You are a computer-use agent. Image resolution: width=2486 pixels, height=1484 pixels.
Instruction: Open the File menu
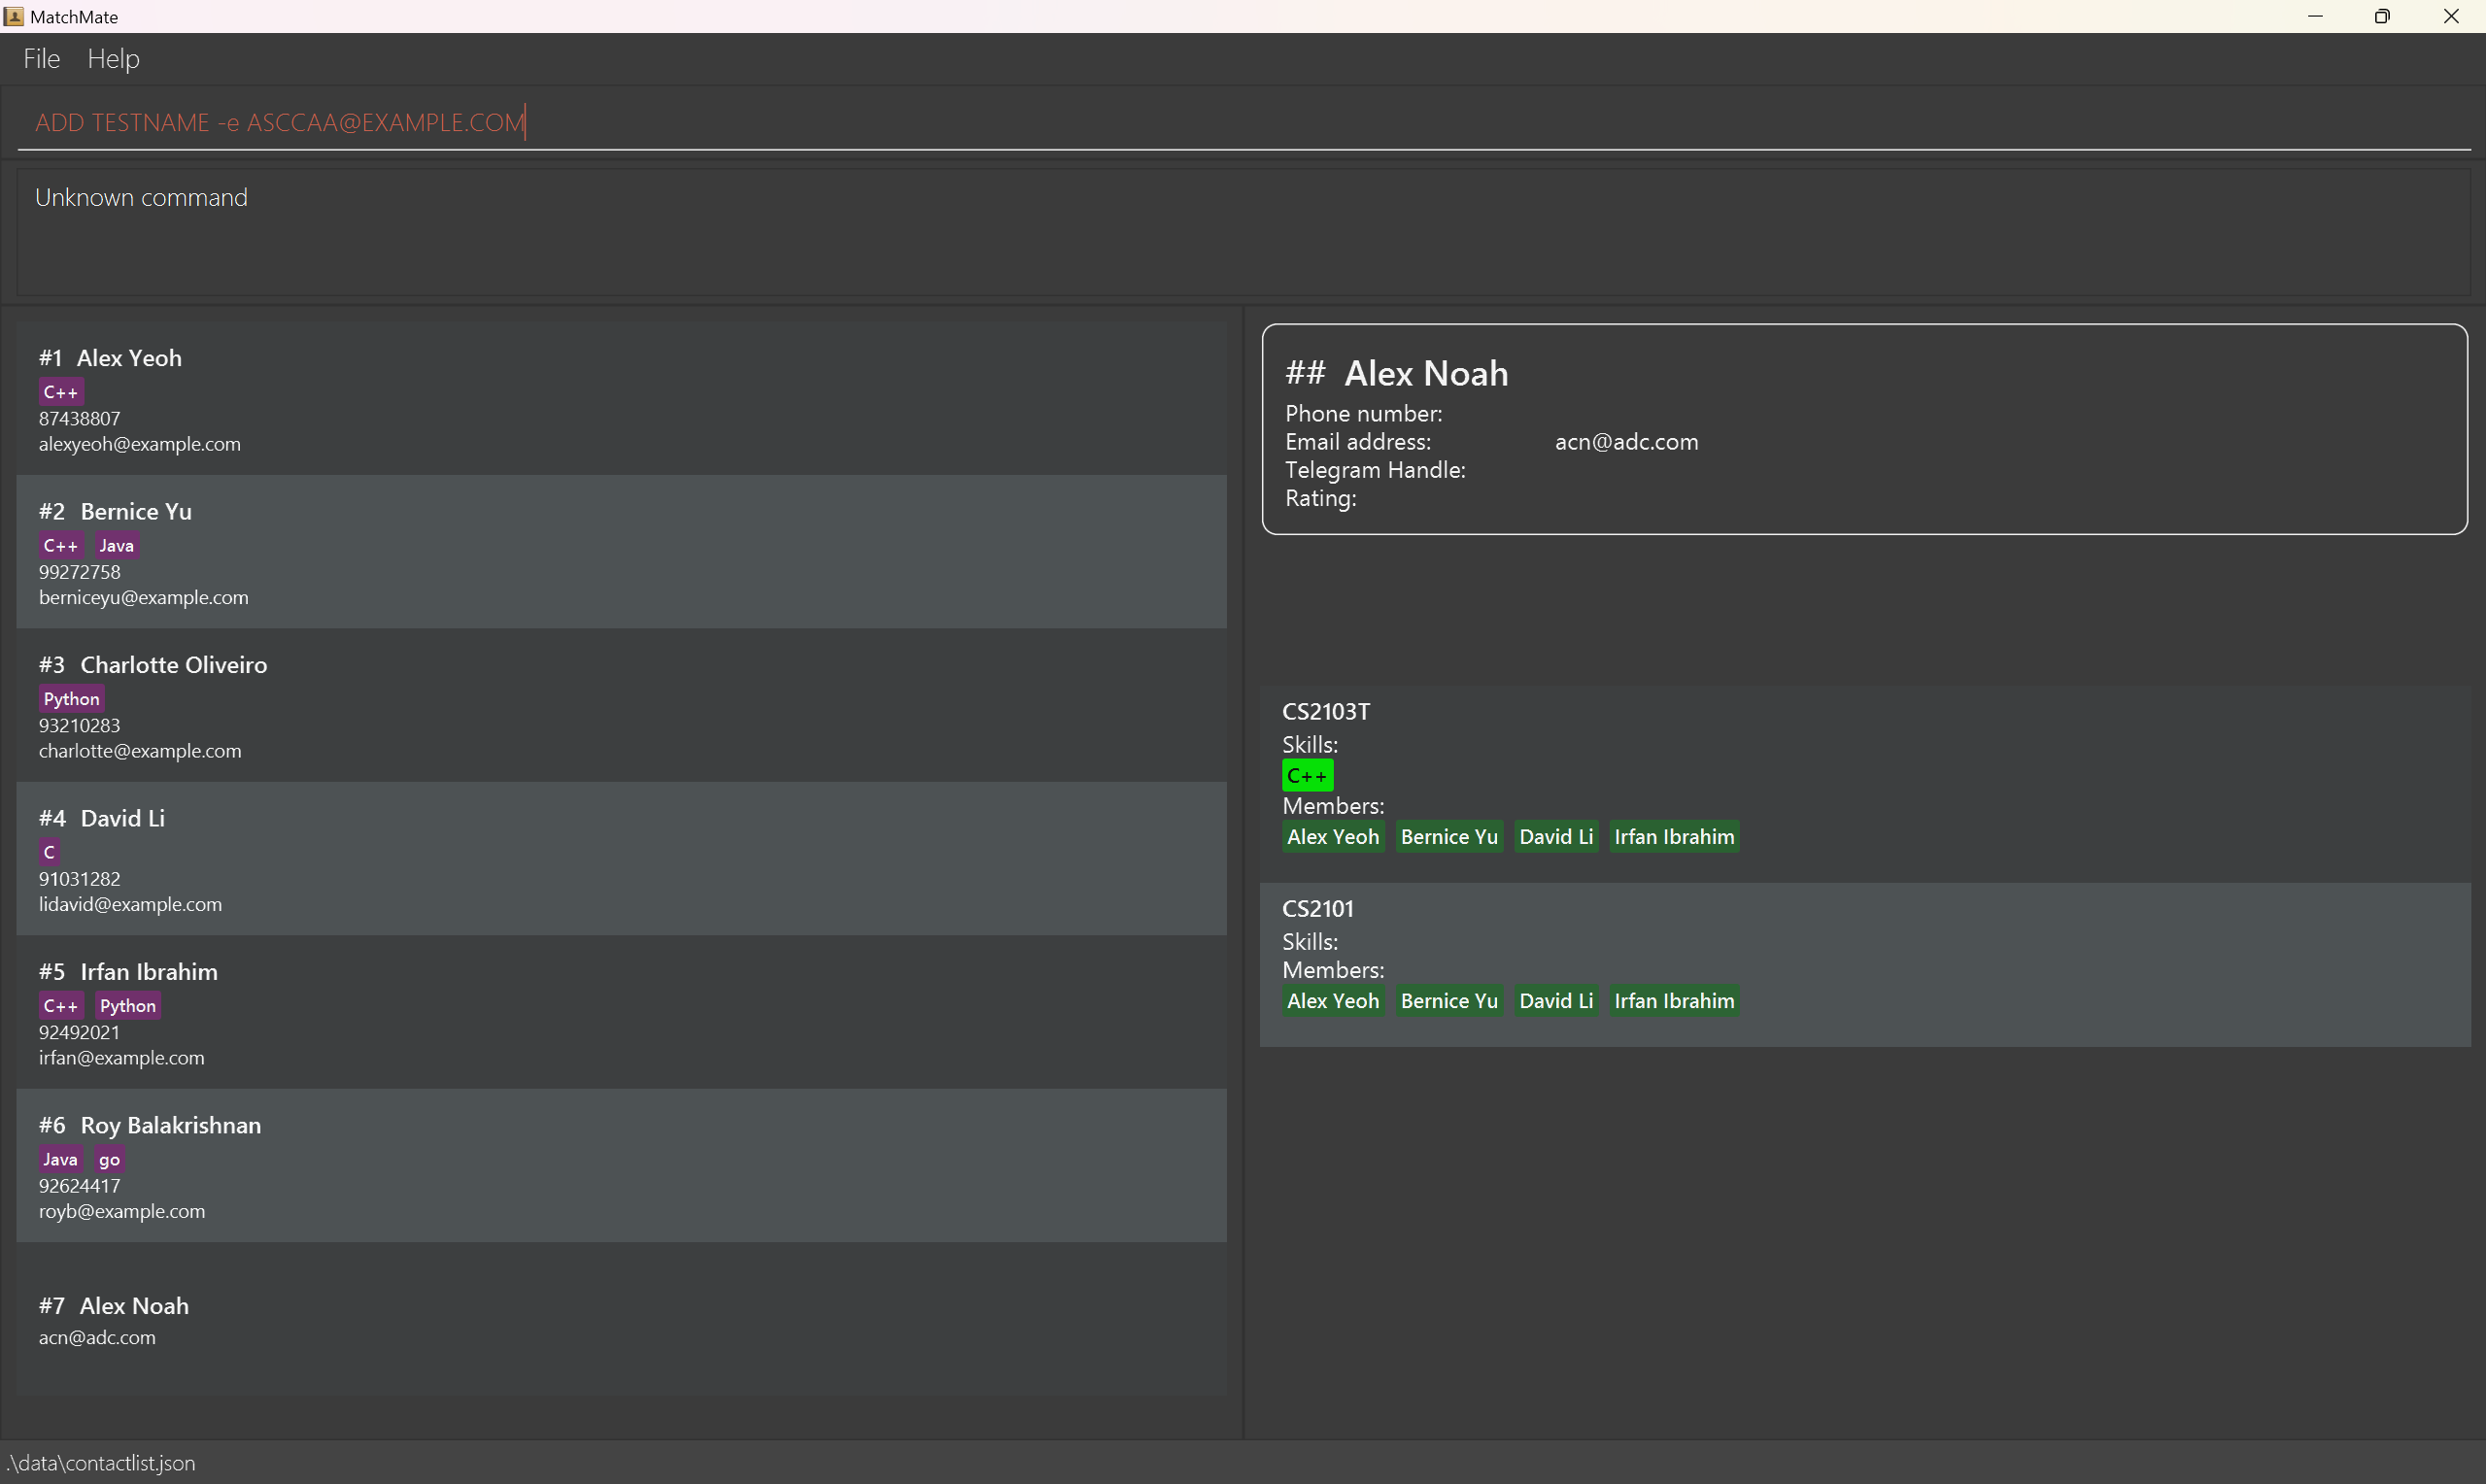(41, 59)
